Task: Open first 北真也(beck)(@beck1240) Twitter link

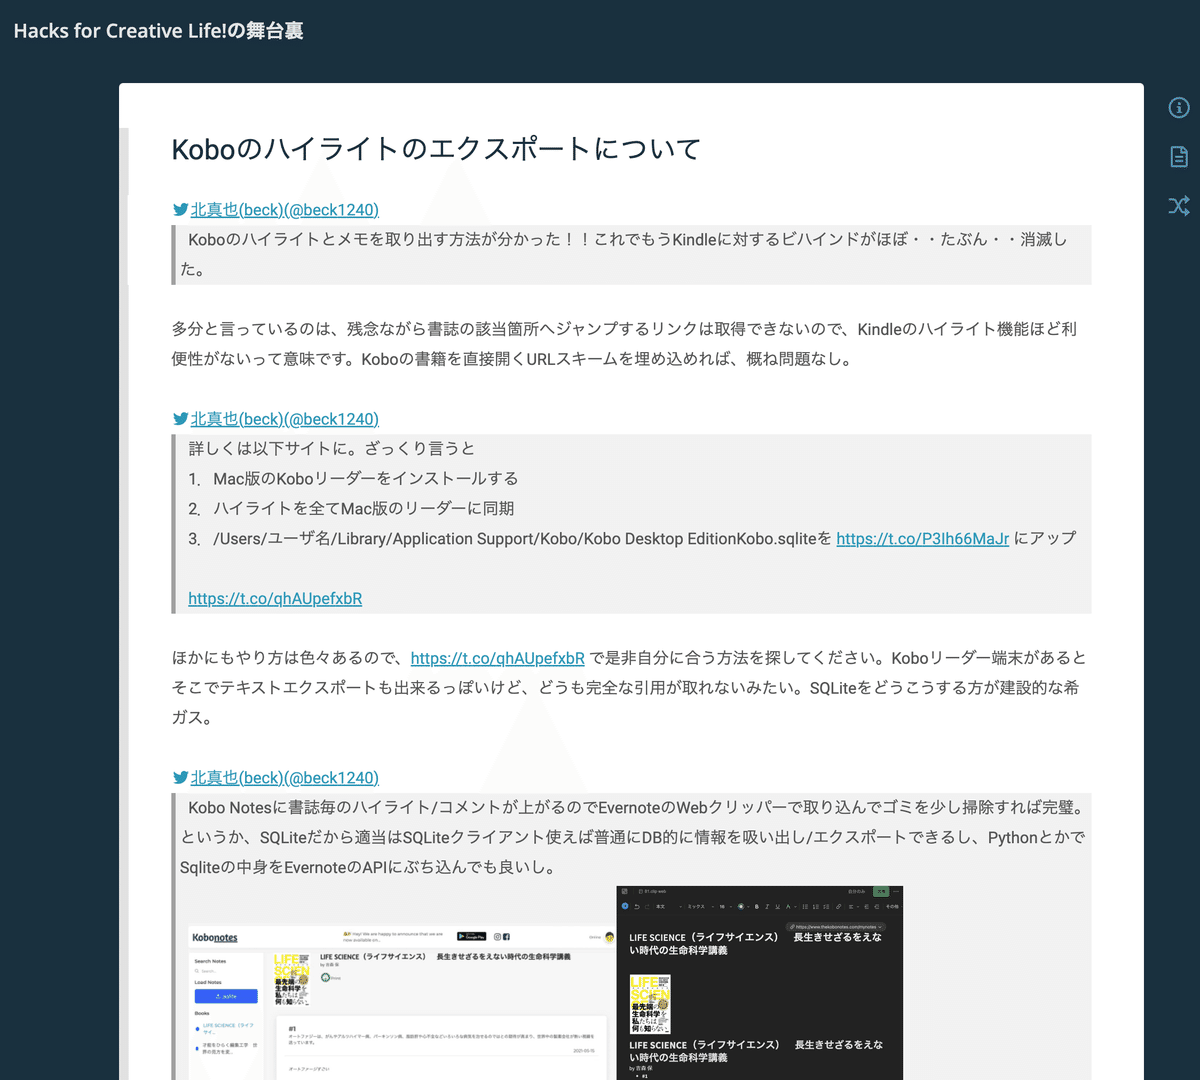Action: tap(284, 210)
